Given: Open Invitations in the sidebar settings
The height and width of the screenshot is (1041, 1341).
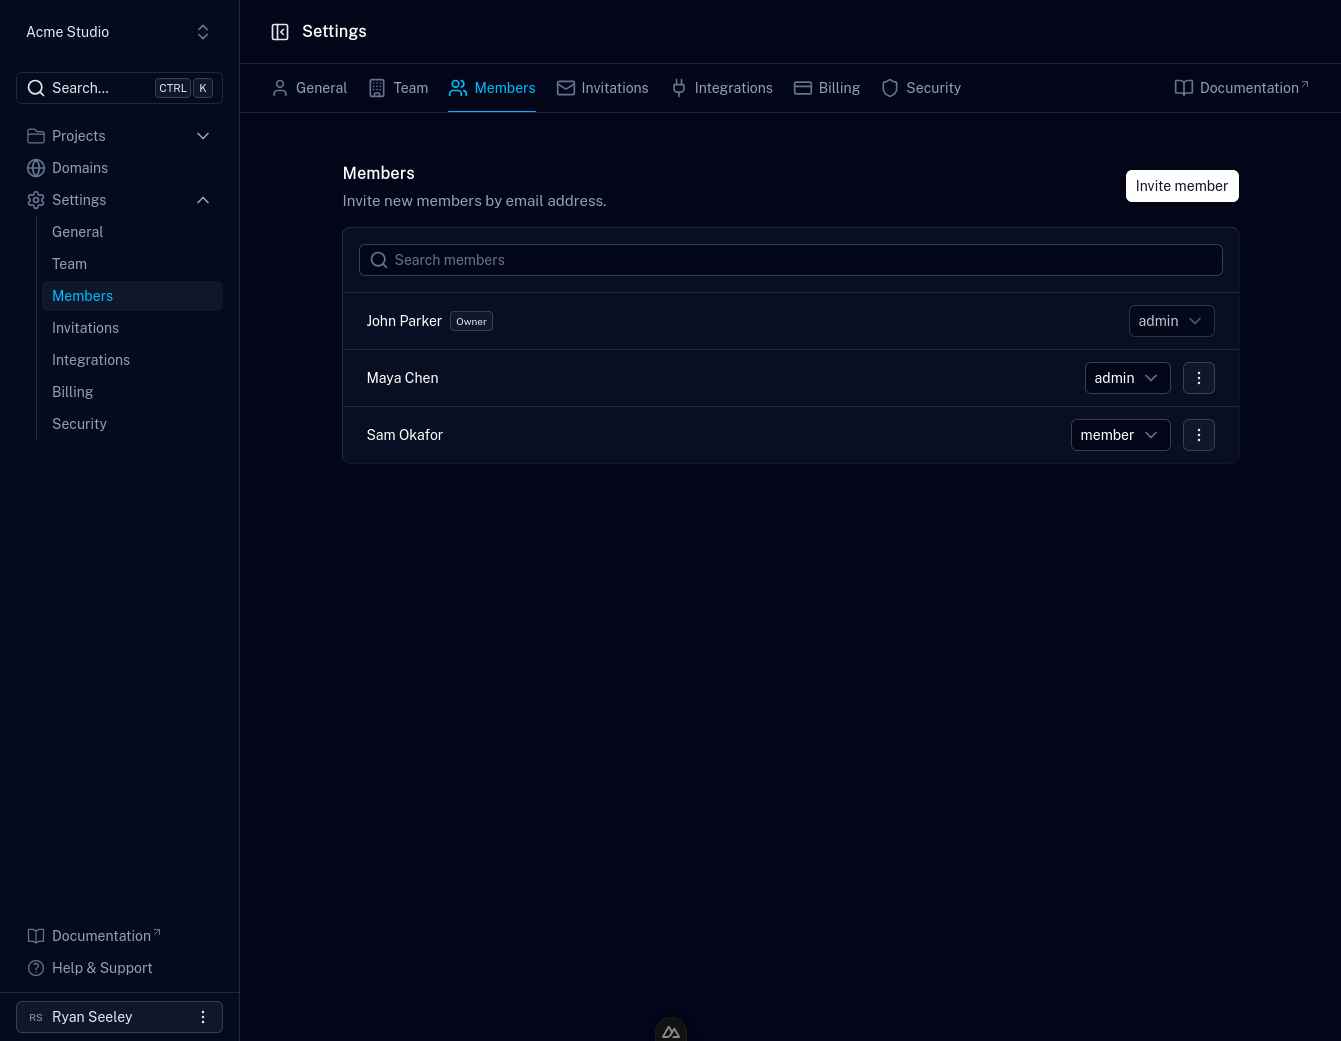Looking at the screenshot, I should tap(132, 328).
